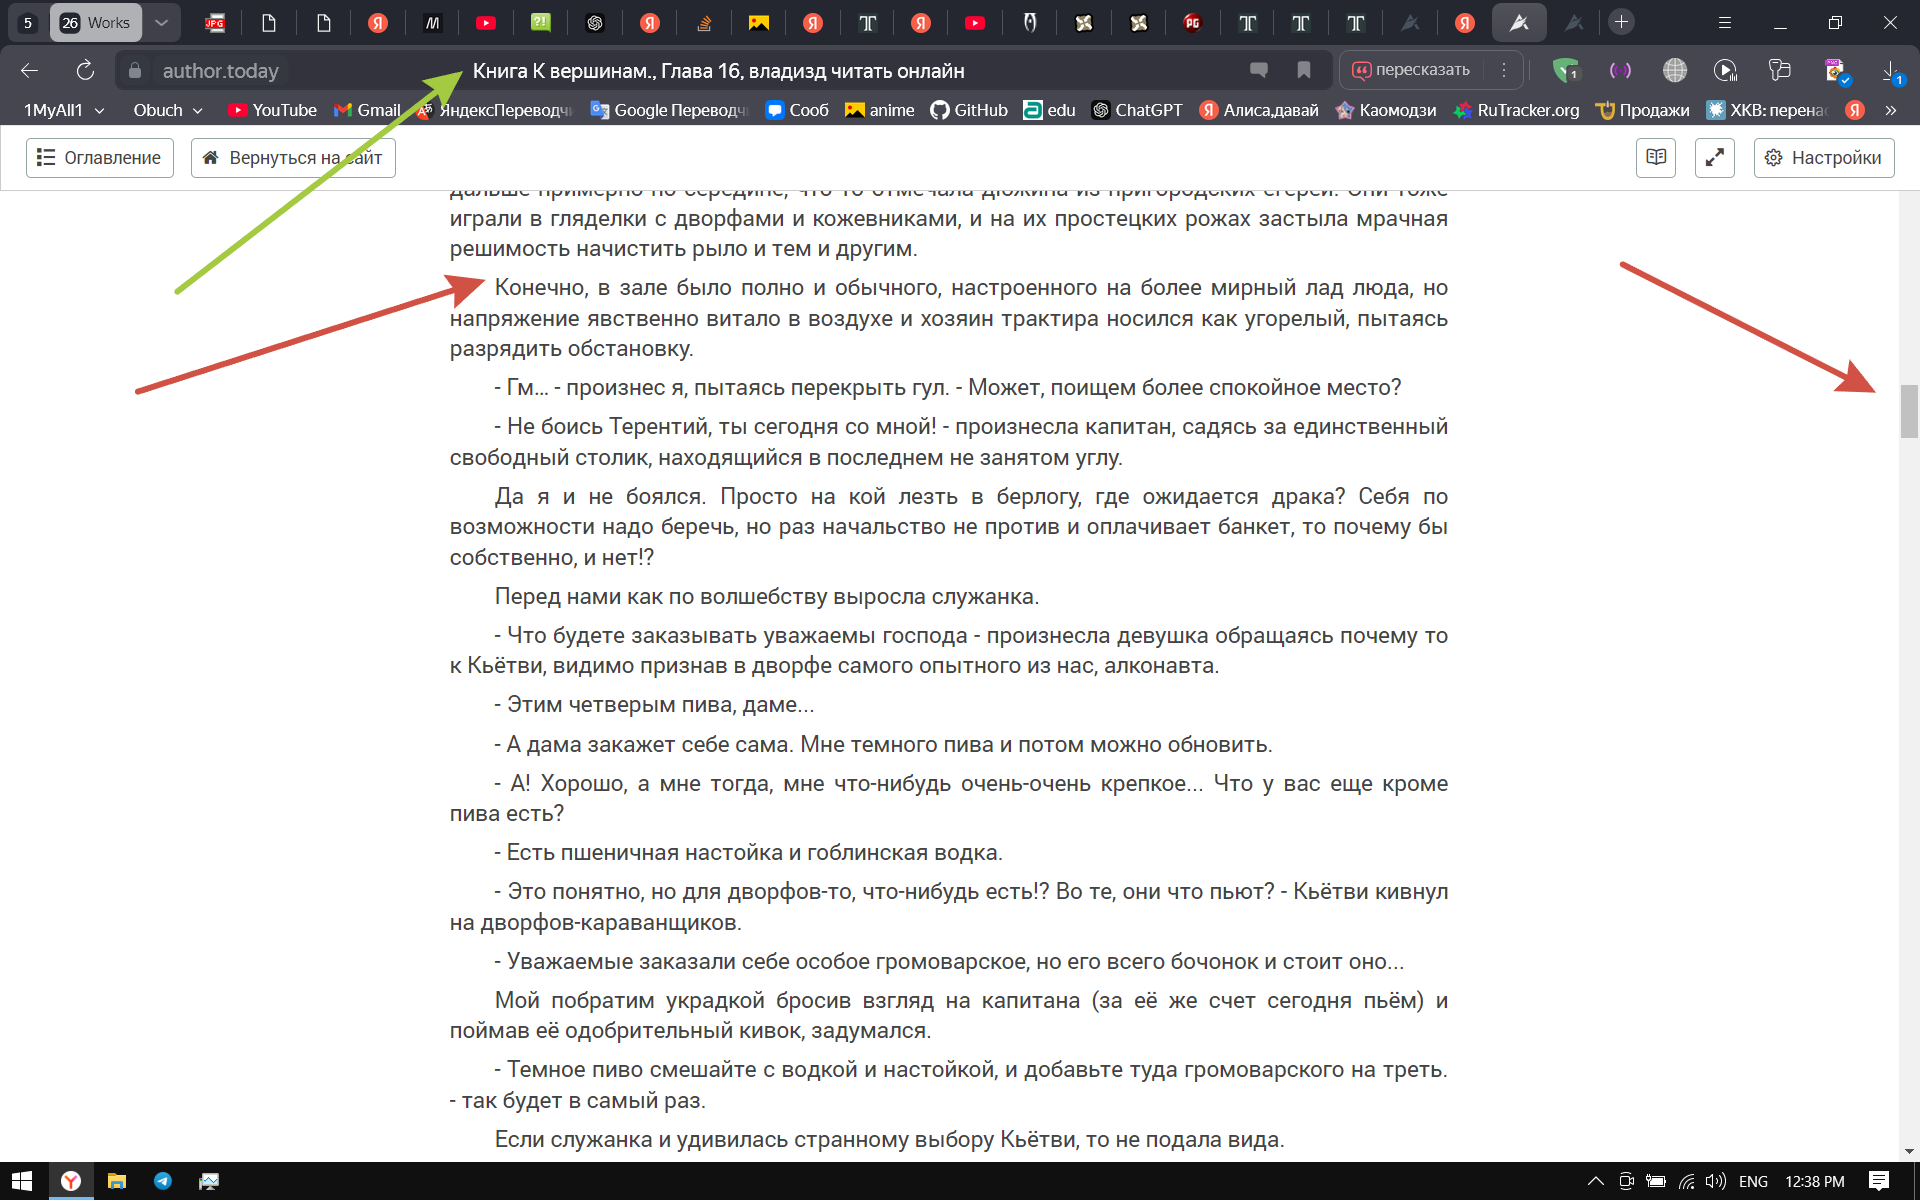The width and height of the screenshot is (1920, 1200).
Task: Click the AdGuard shield extension icon
Action: click(1565, 70)
